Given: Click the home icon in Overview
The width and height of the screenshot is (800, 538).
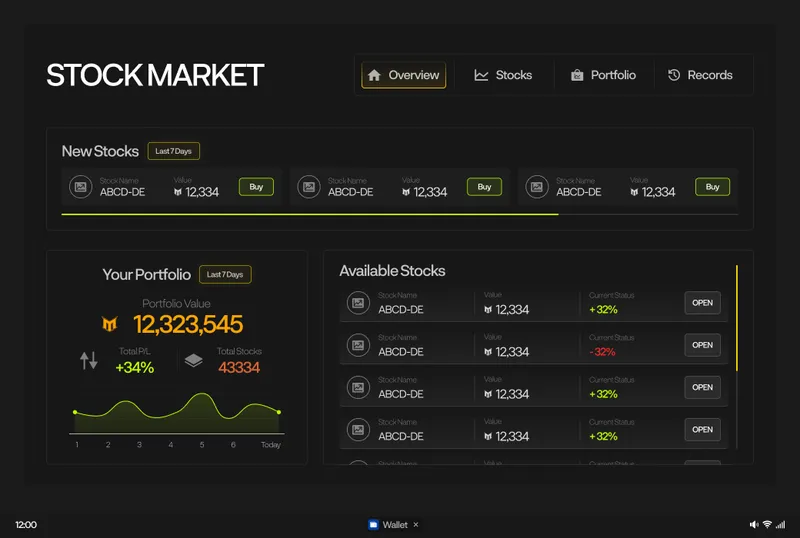Looking at the screenshot, I should coord(374,75).
